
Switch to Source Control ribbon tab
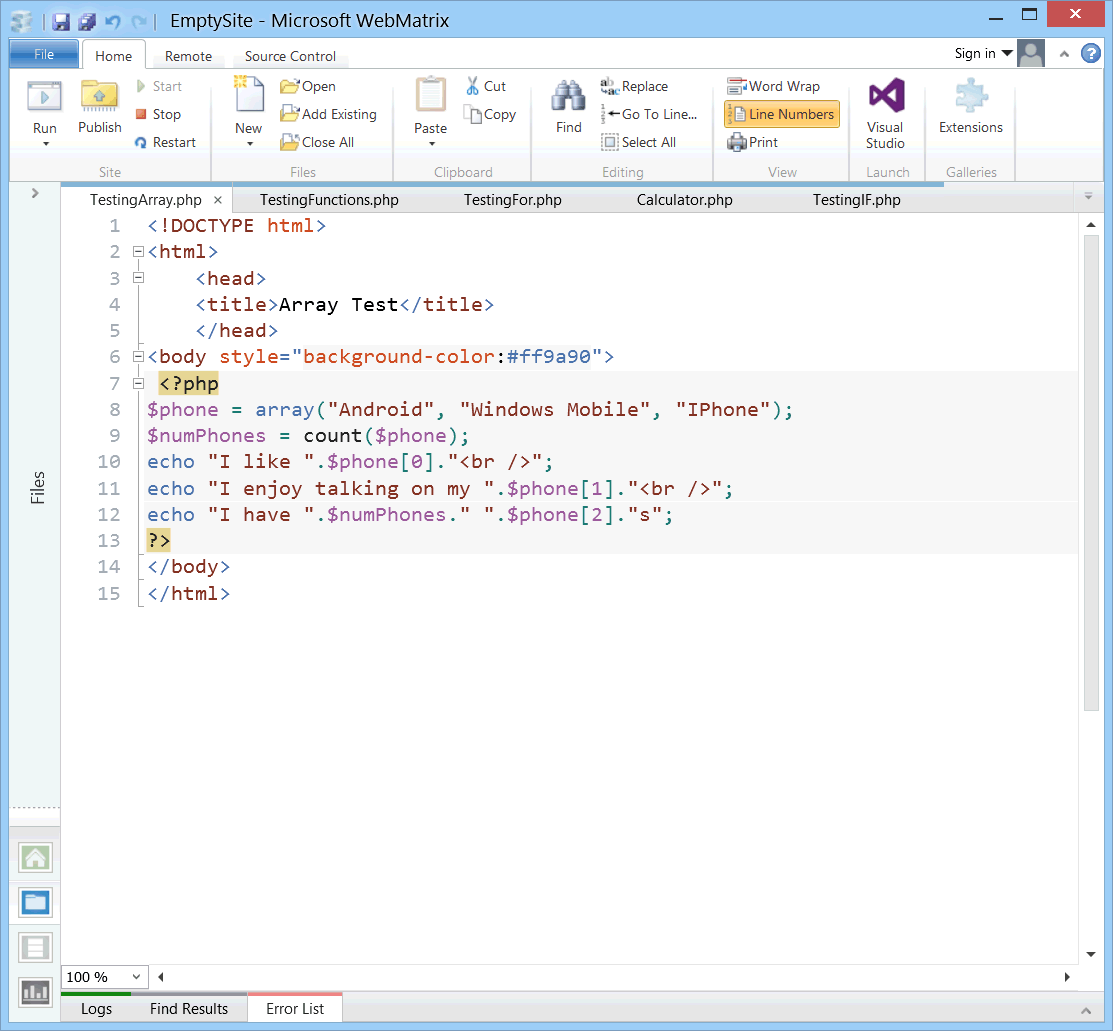click(290, 56)
